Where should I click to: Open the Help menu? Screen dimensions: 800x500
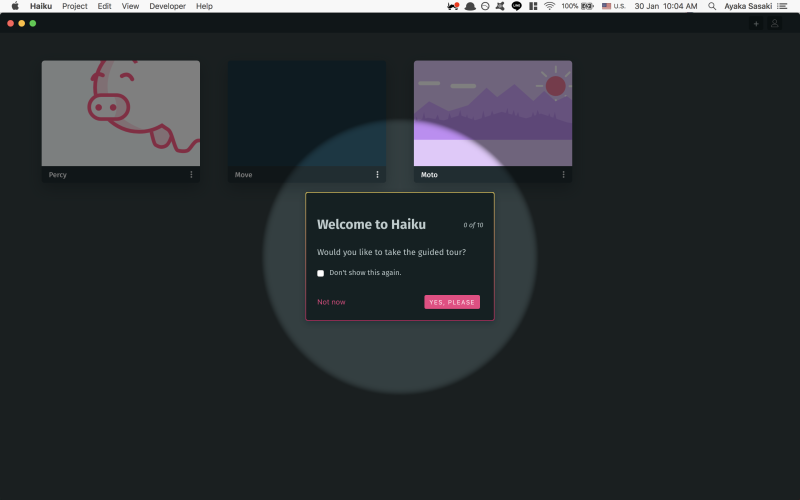click(204, 6)
